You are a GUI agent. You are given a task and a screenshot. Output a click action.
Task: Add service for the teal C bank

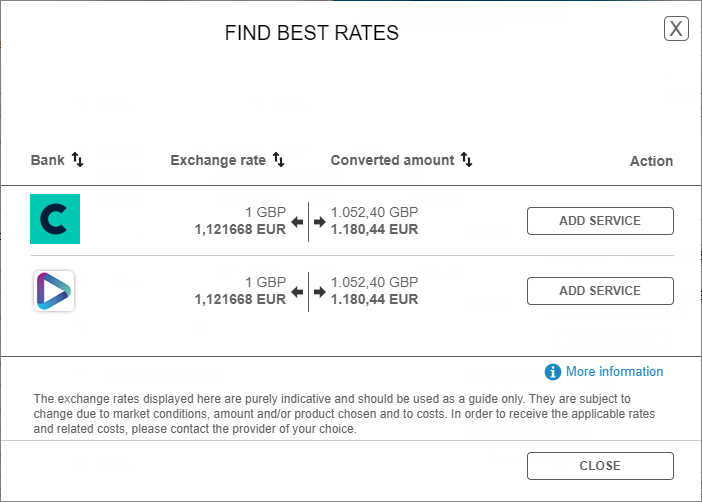click(600, 221)
